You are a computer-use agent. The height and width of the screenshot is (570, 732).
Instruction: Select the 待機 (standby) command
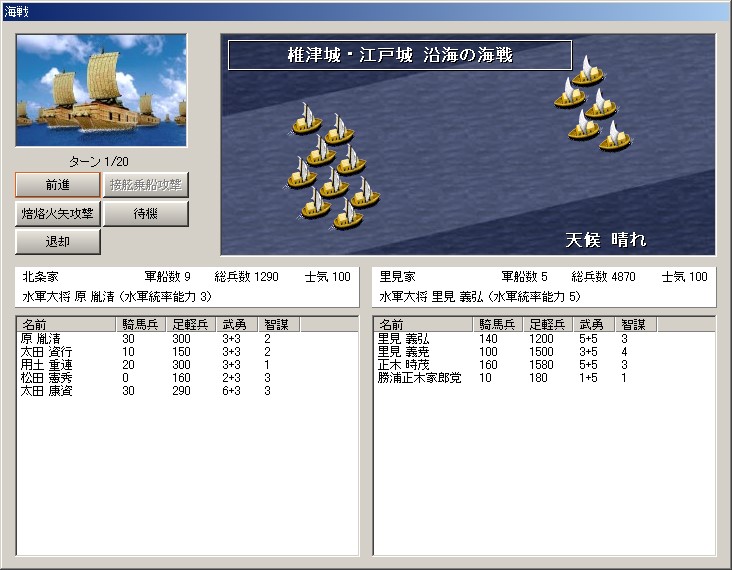pos(146,214)
